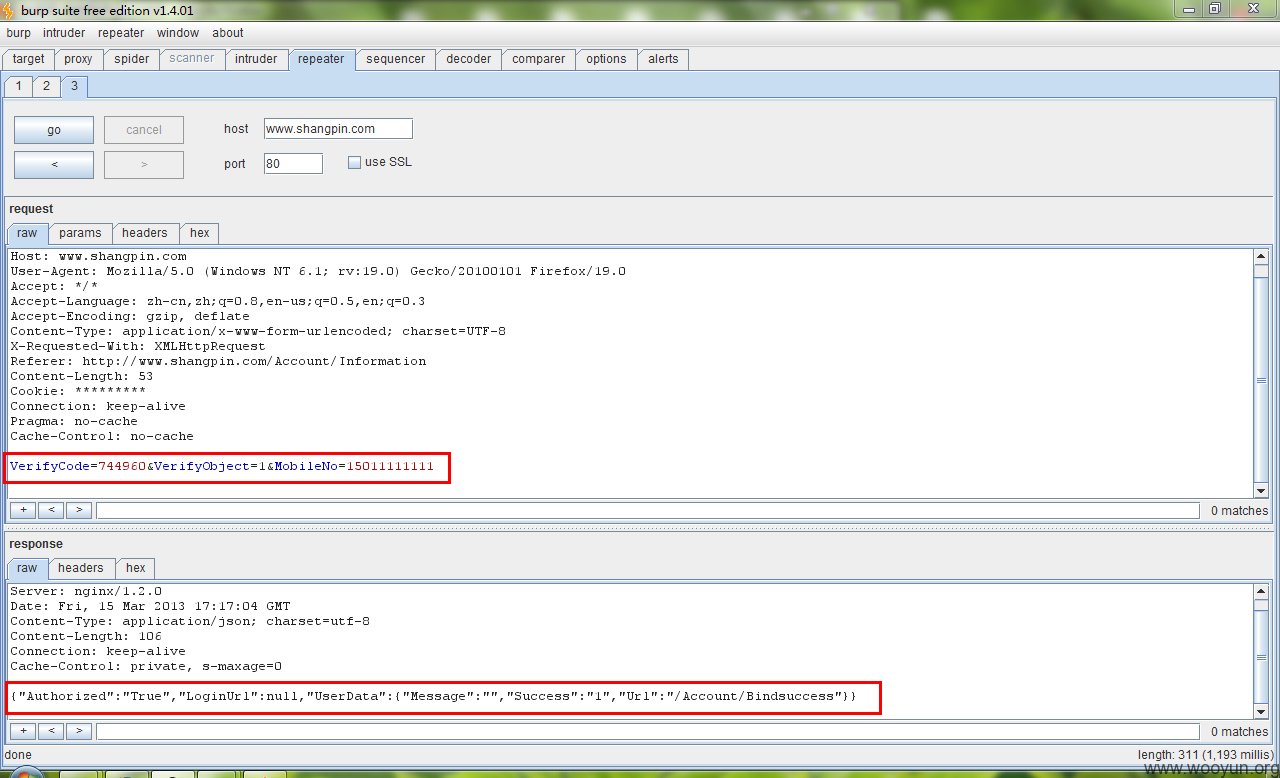
Task: Click the cancel button
Action: point(144,130)
